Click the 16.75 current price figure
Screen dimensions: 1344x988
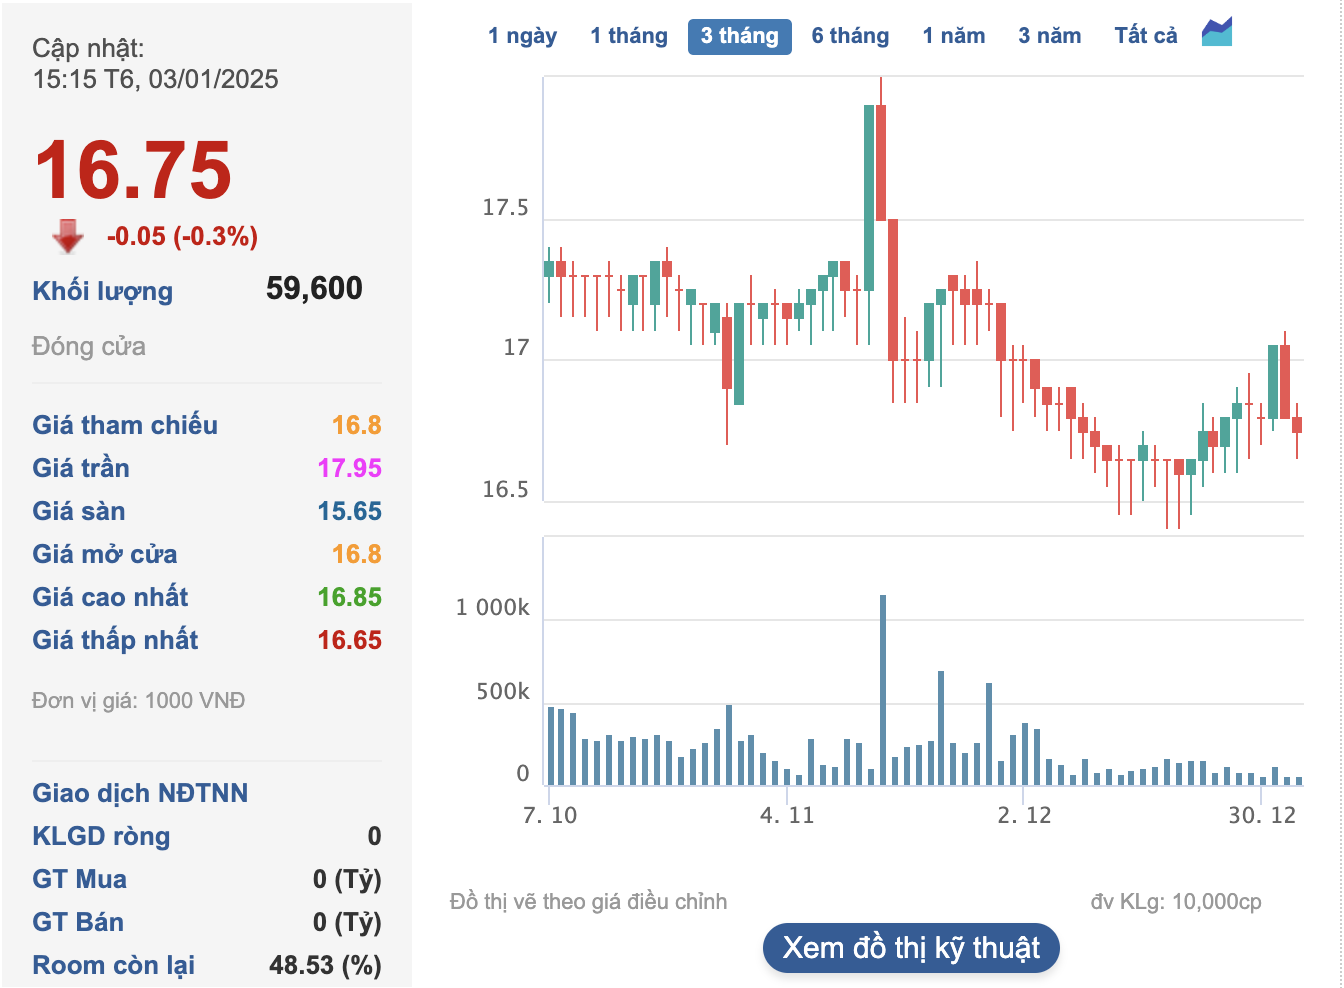coord(133,170)
